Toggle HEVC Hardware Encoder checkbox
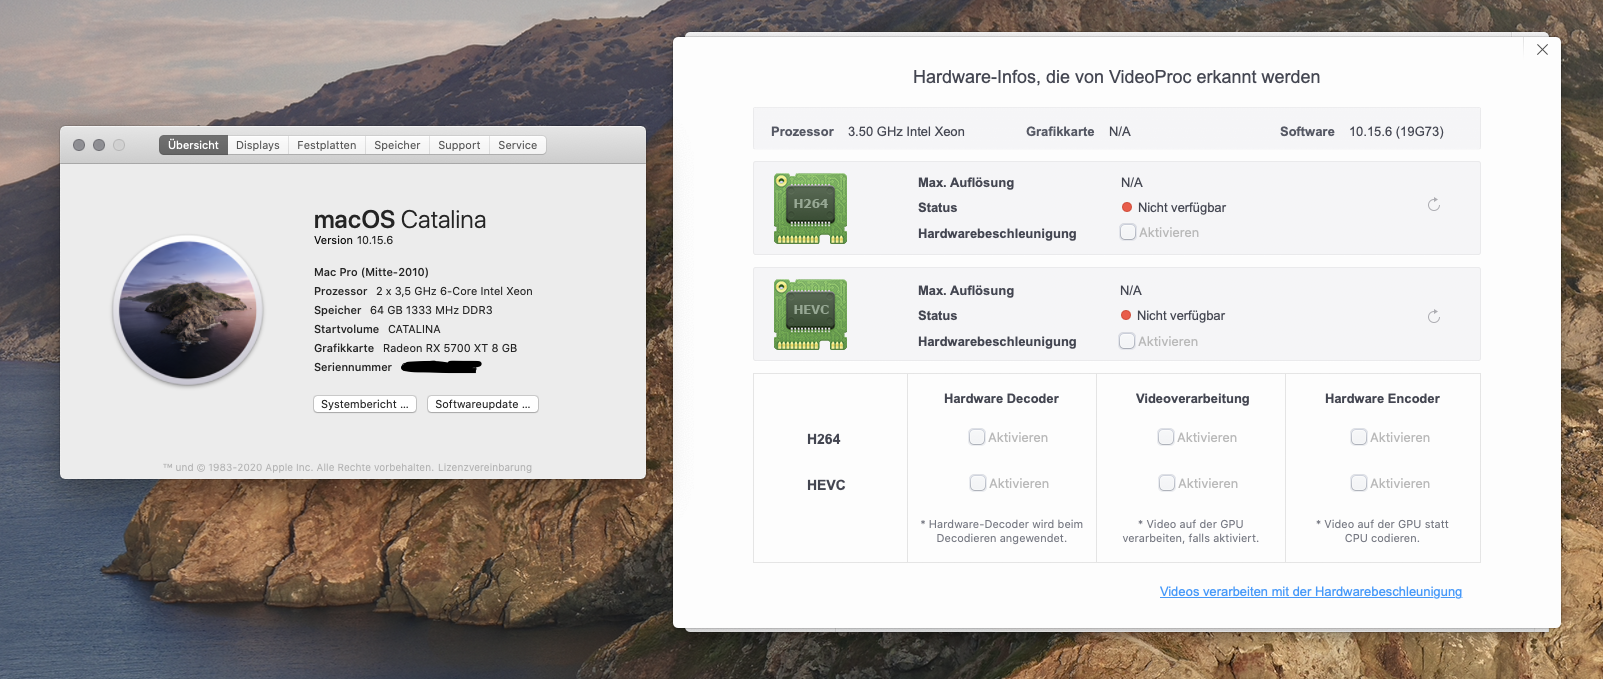Viewport: 1603px width, 679px height. (x=1359, y=483)
